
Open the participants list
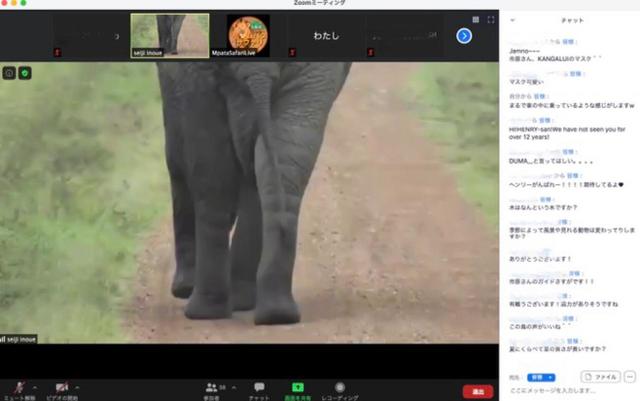pos(211,387)
